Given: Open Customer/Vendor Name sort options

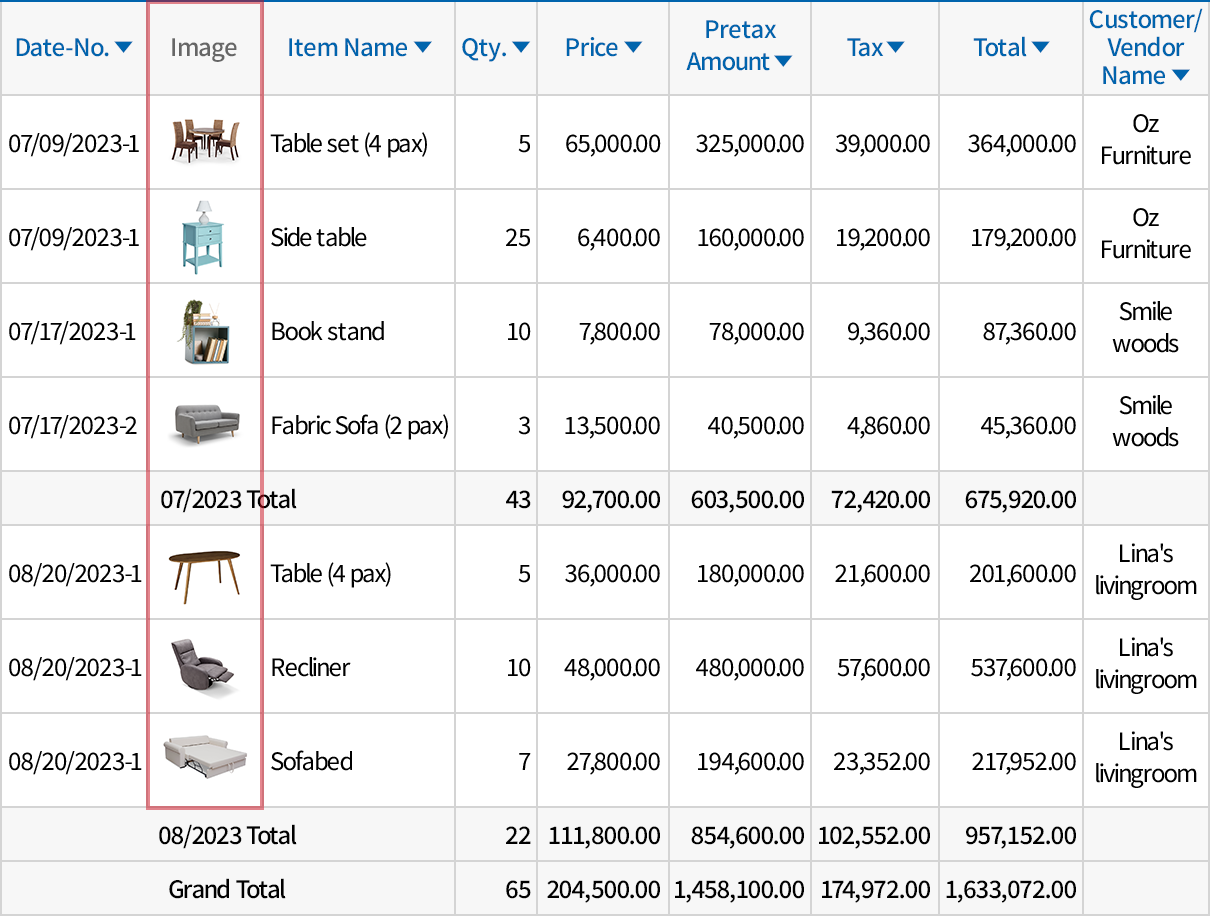Looking at the screenshot, I should tap(1183, 75).
